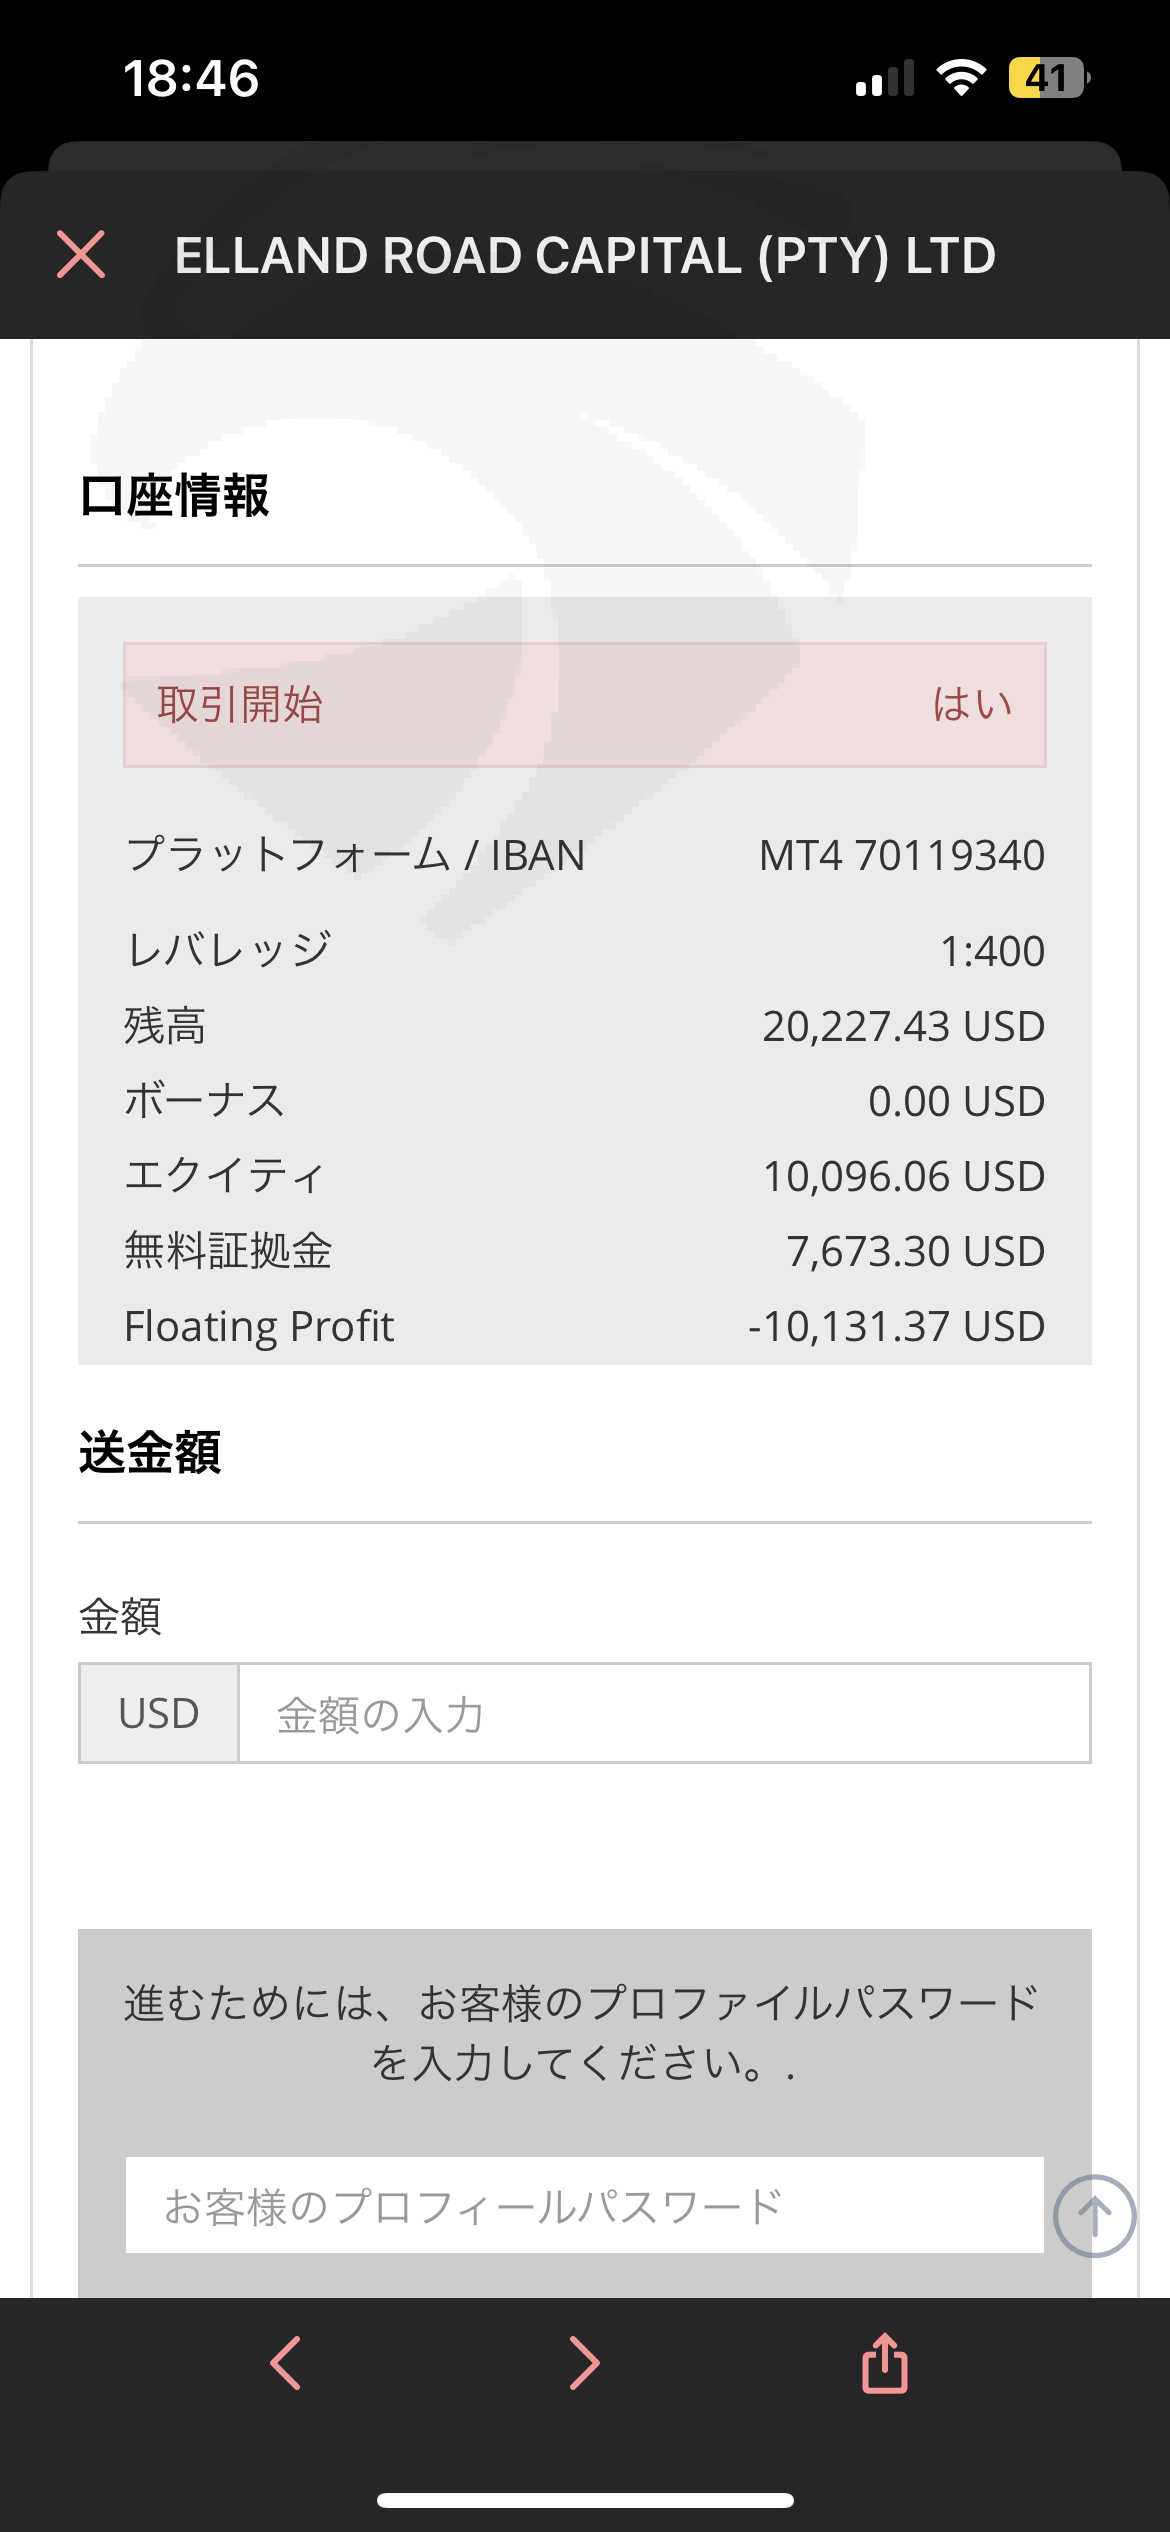Focus the profile password field
The image size is (1170, 2532).
[584, 2205]
